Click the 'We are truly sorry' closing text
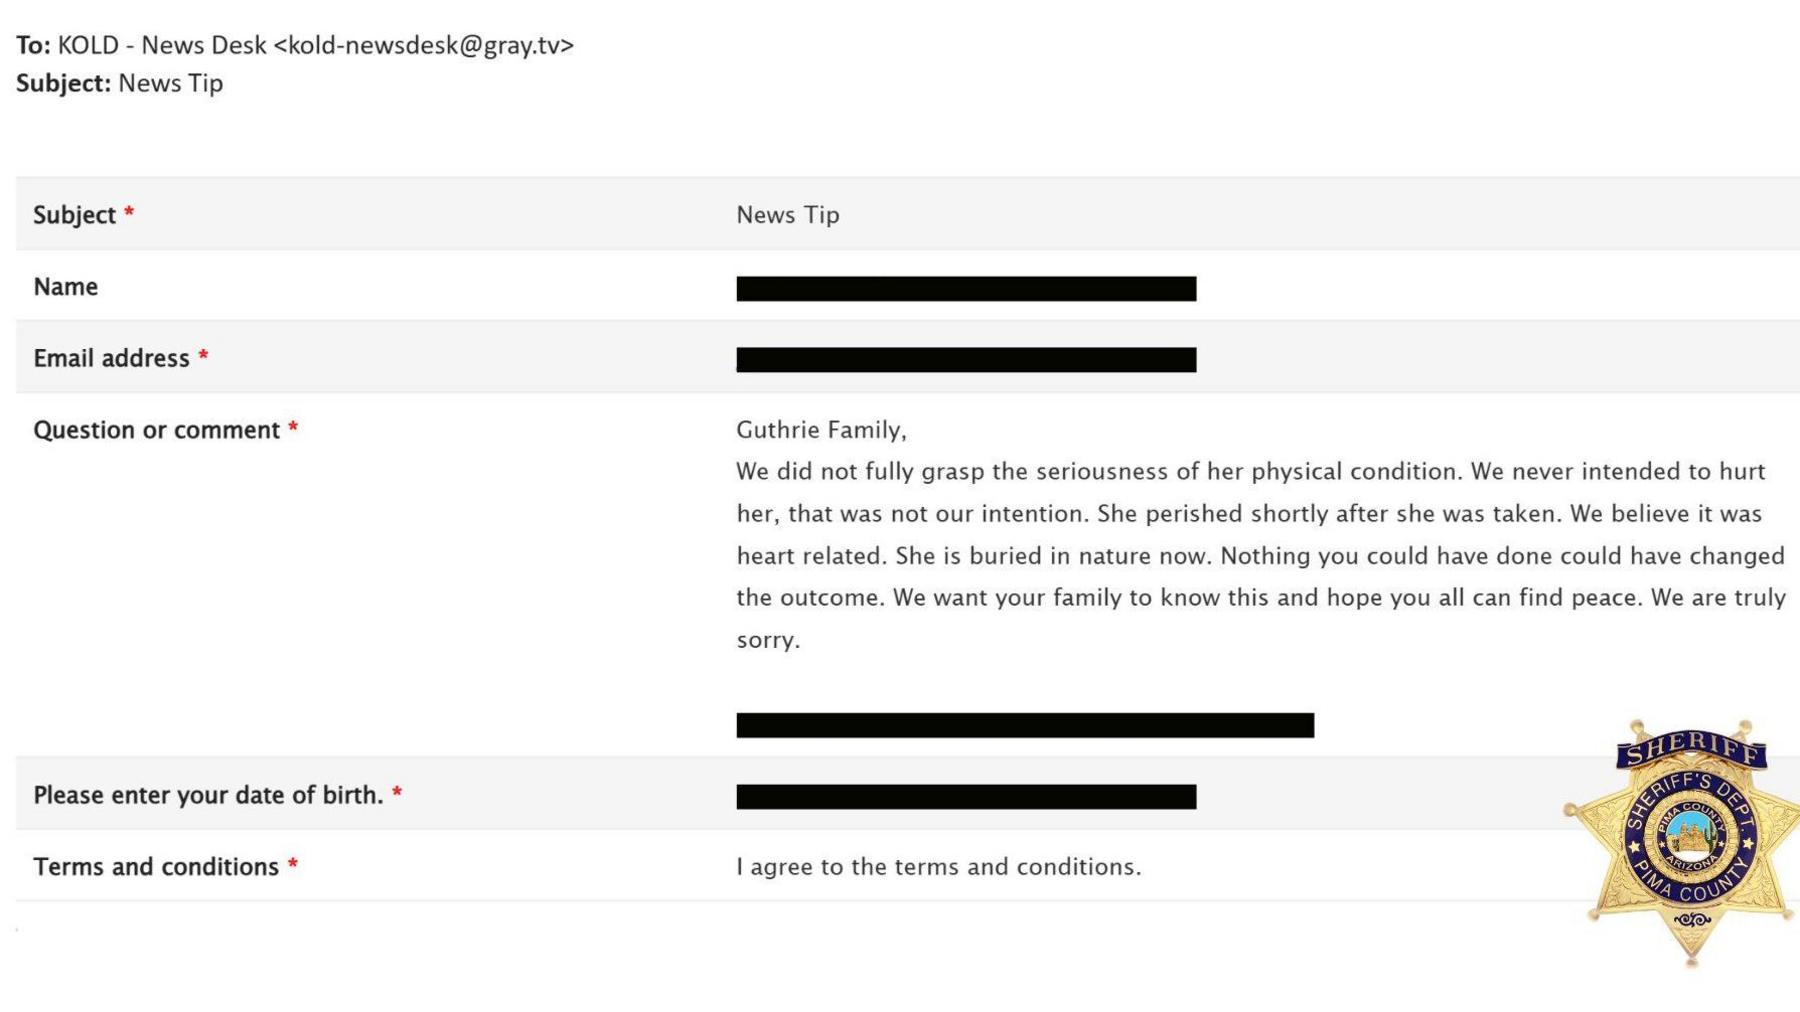 pyautogui.click(x=1261, y=618)
